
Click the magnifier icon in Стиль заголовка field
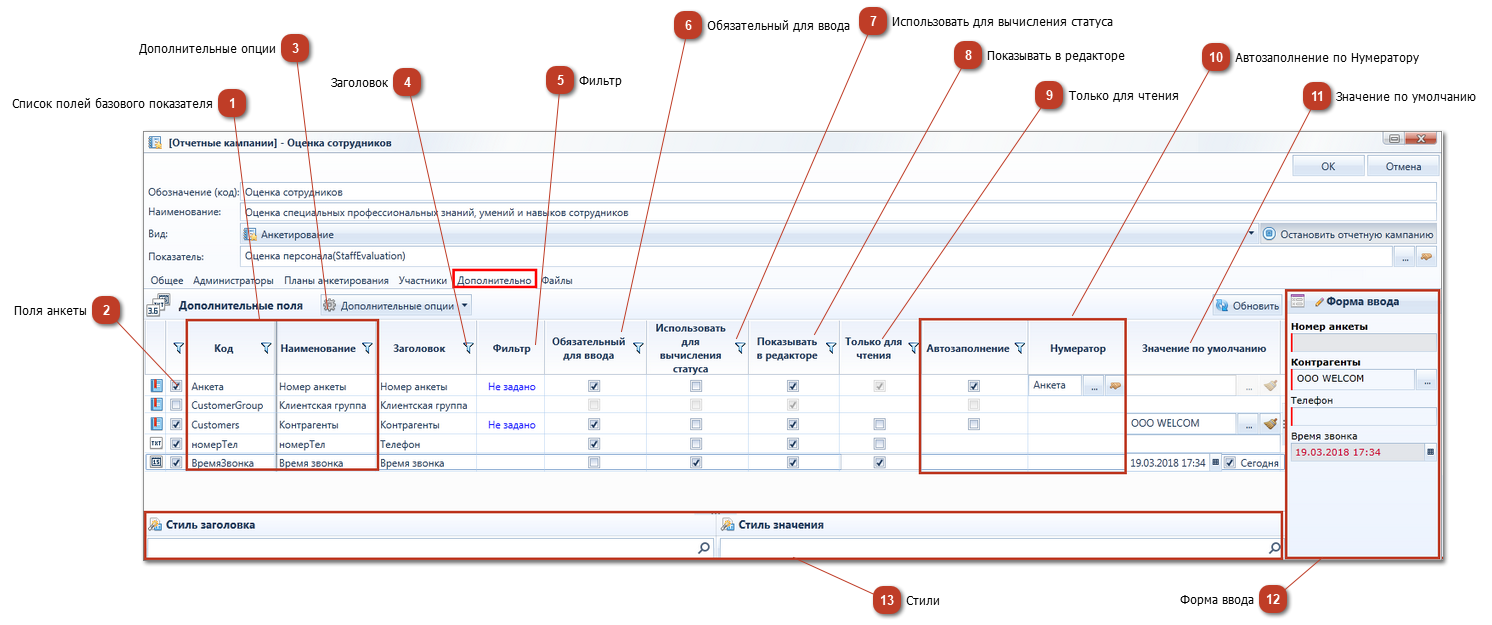pos(704,548)
